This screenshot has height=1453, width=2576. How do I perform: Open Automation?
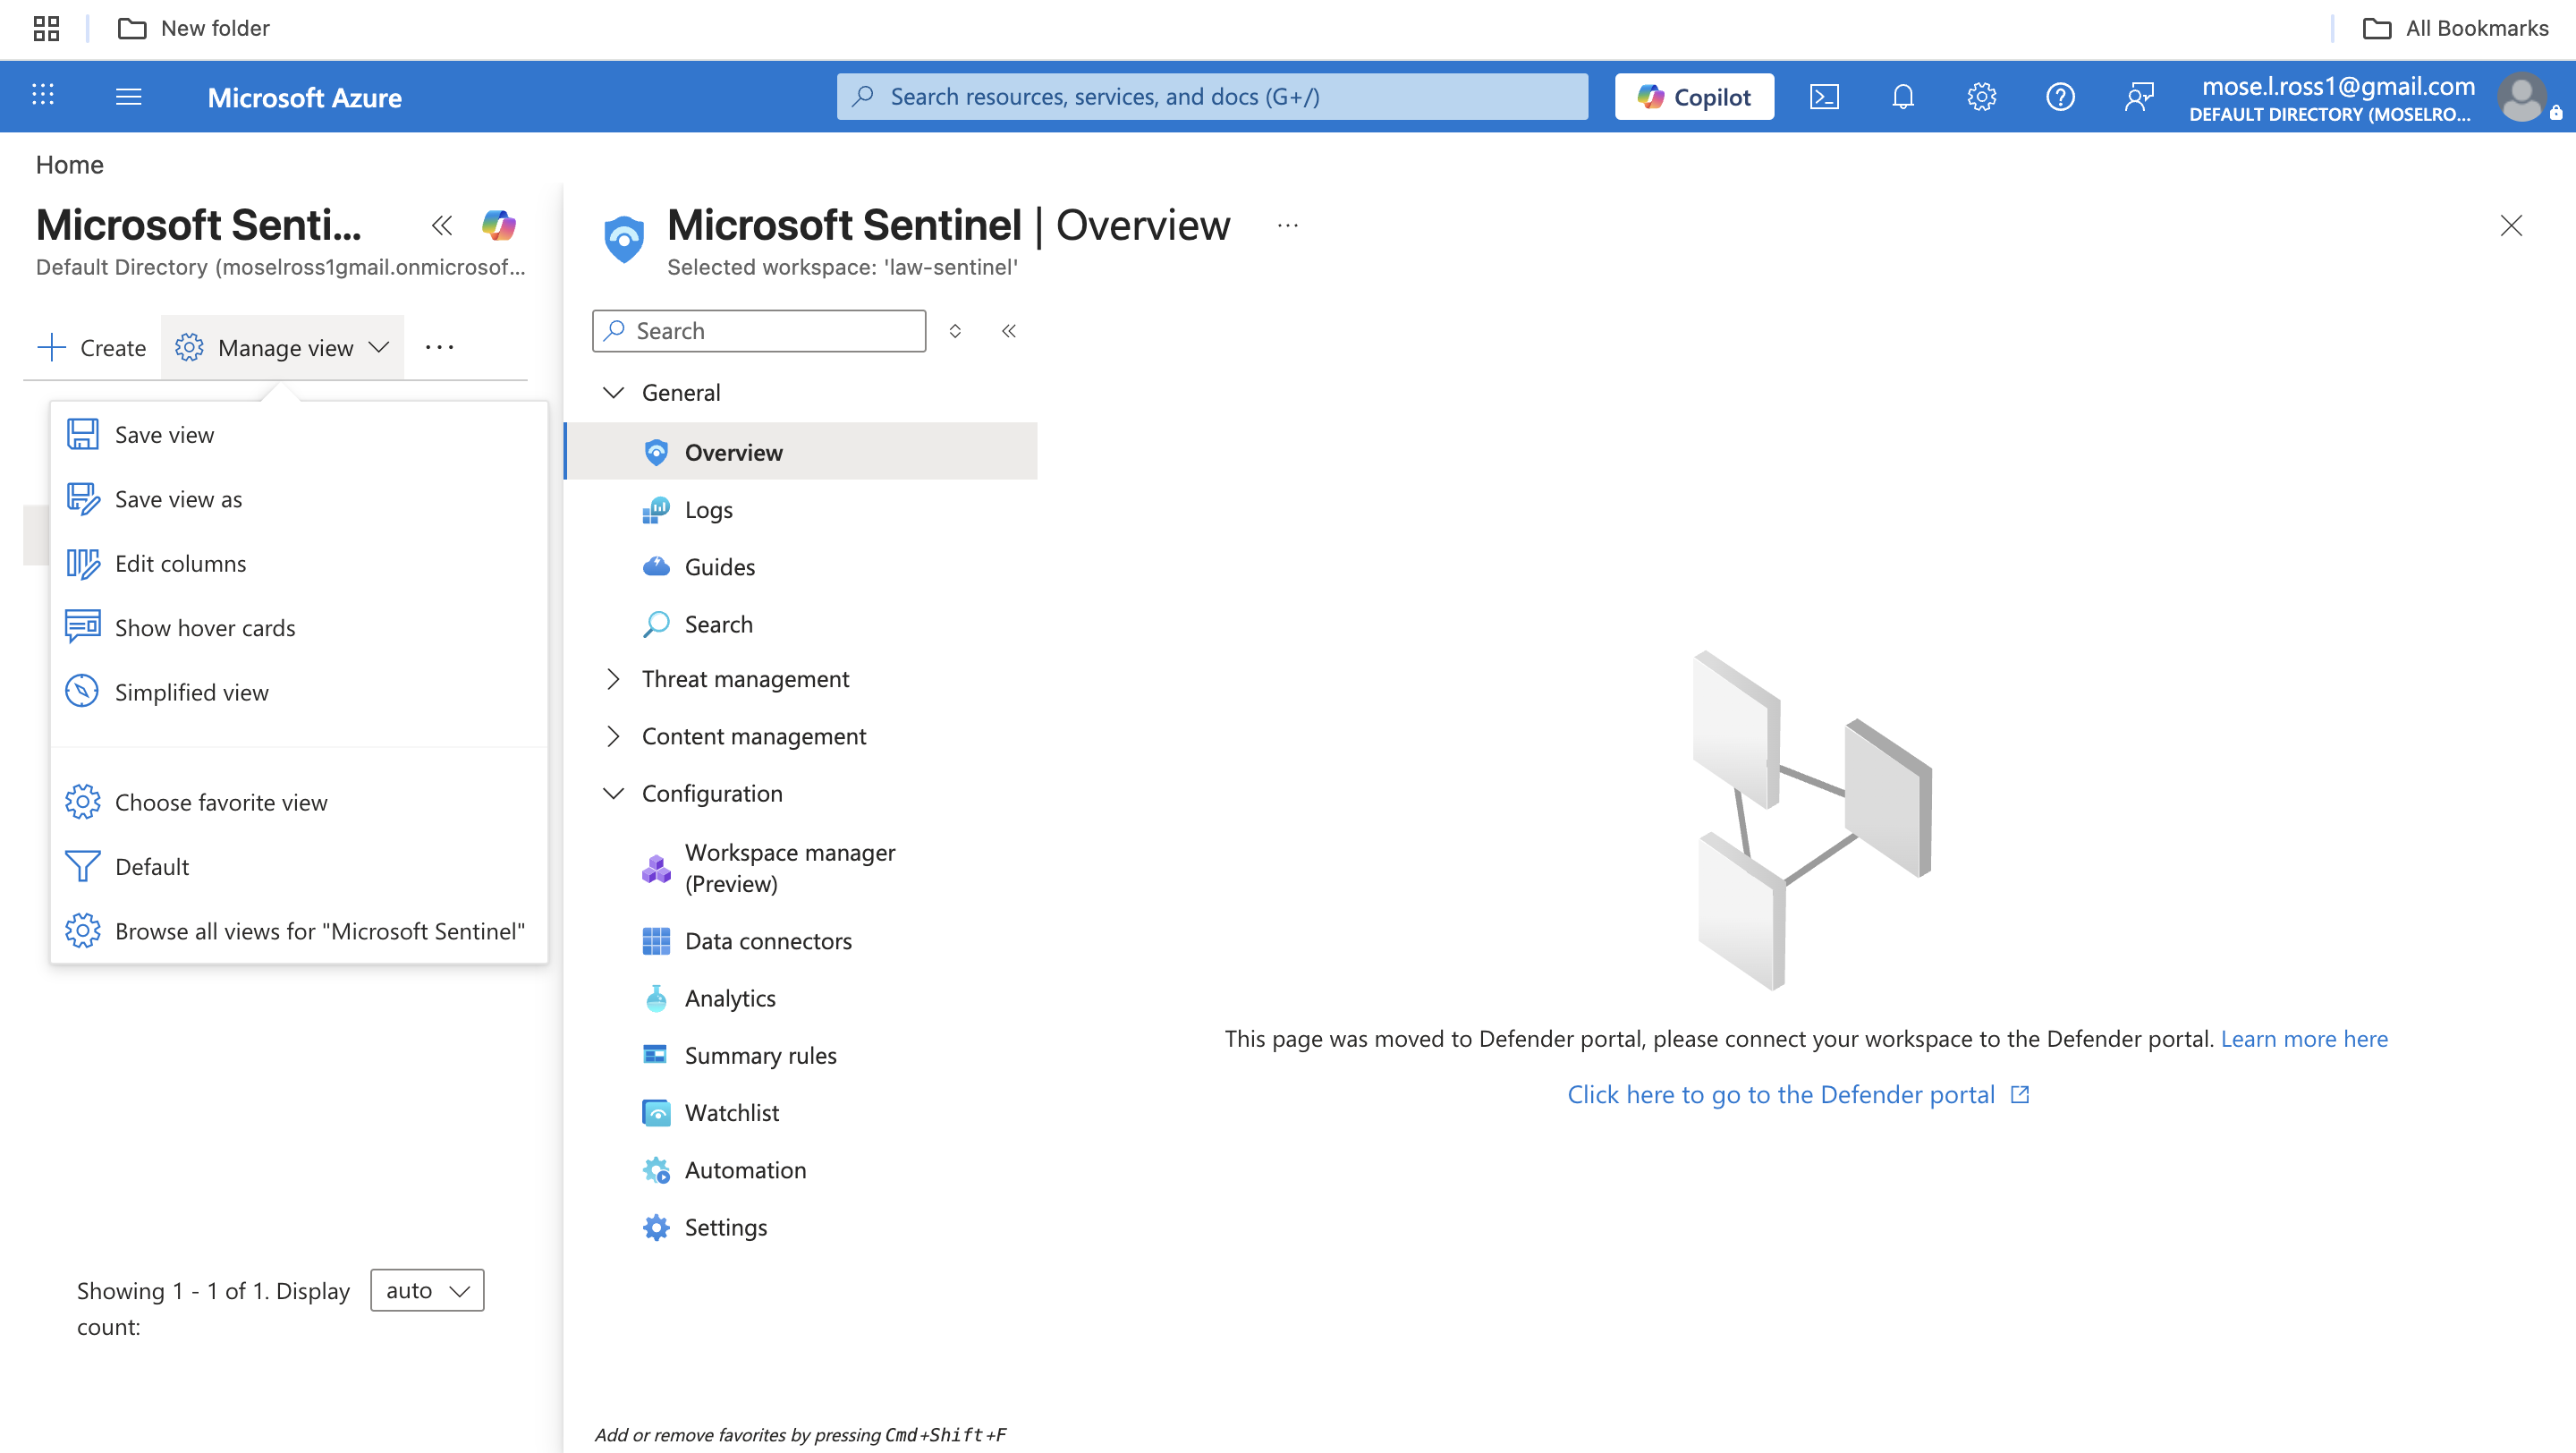point(745,1170)
